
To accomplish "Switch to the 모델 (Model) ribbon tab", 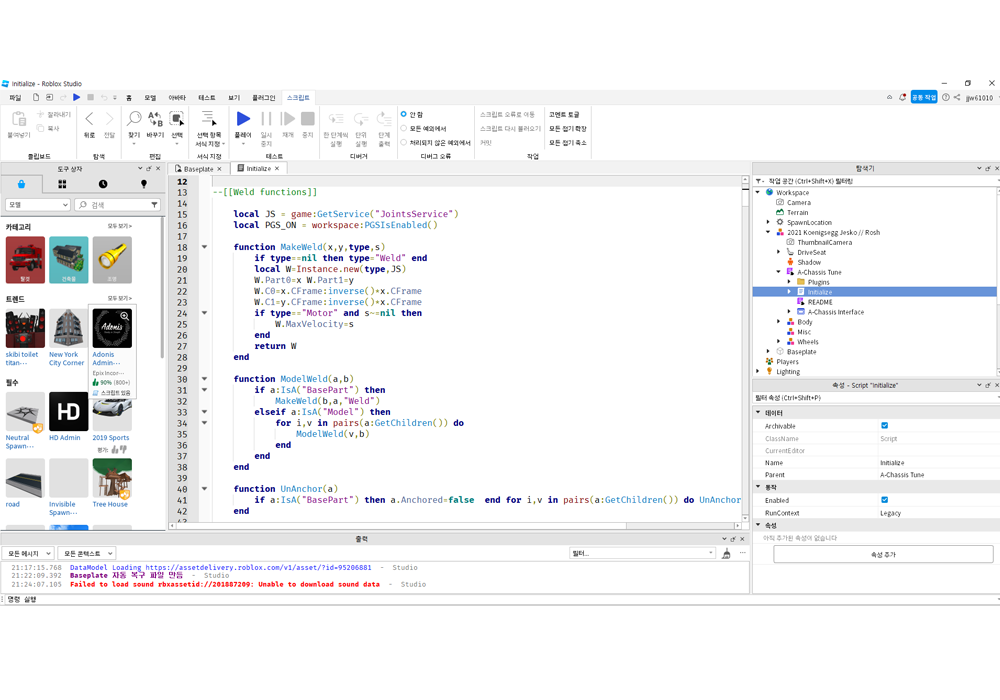I will [x=150, y=98].
